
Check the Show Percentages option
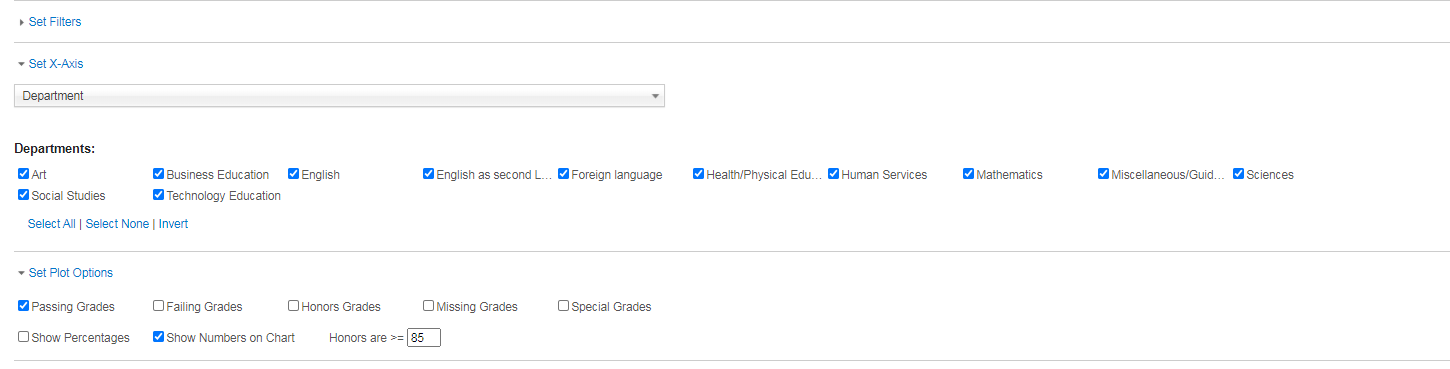(24, 337)
